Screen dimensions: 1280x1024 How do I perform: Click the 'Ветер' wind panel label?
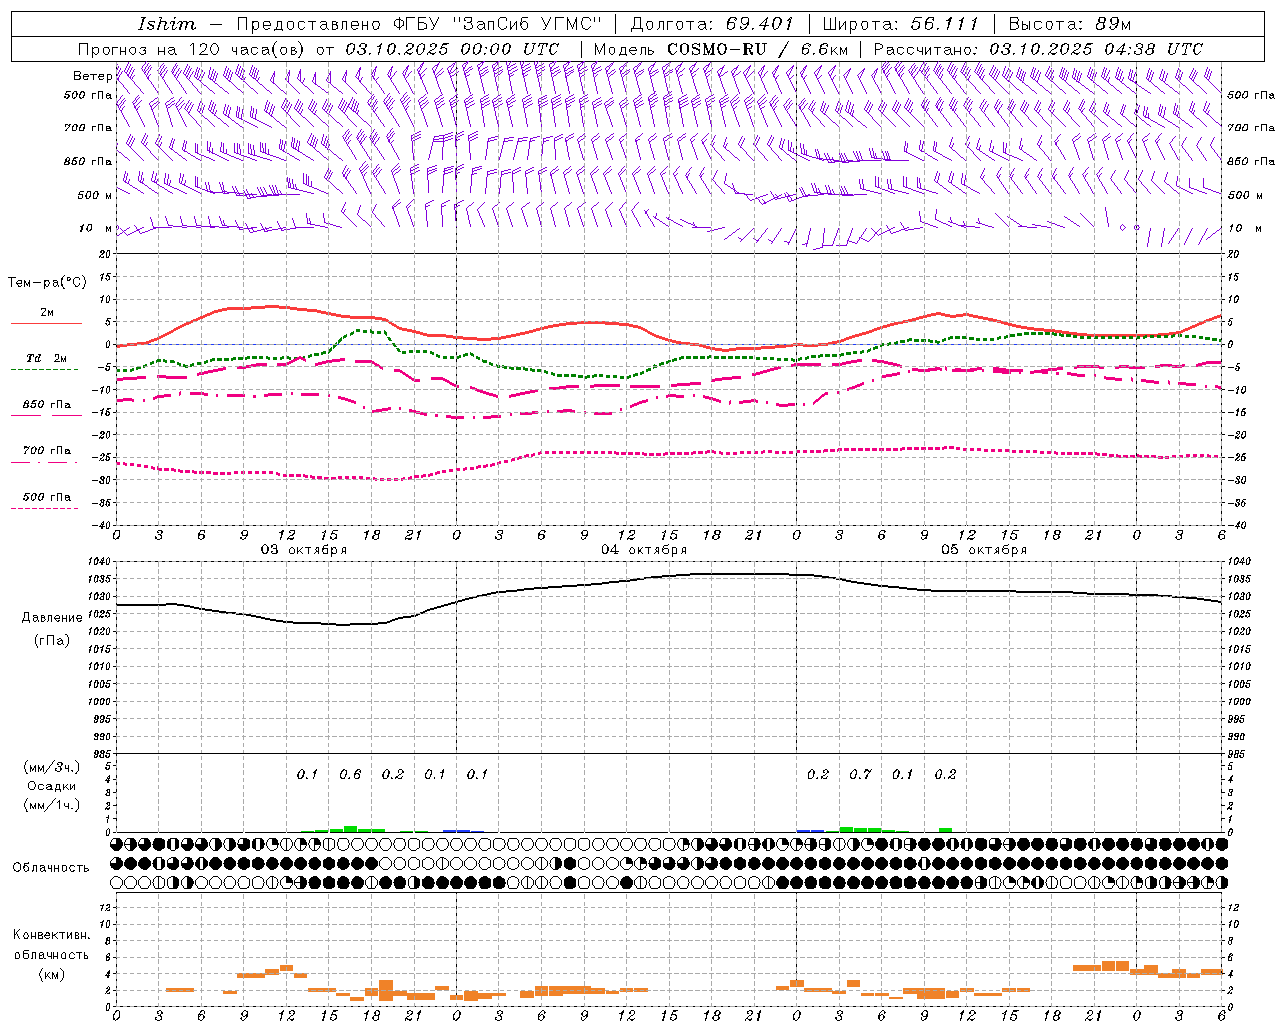point(92,76)
